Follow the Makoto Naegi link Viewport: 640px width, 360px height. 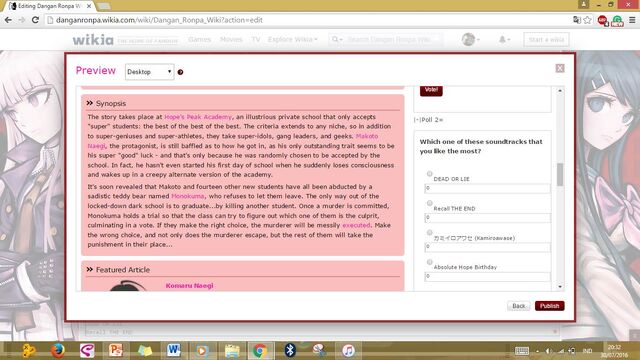[367, 136]
